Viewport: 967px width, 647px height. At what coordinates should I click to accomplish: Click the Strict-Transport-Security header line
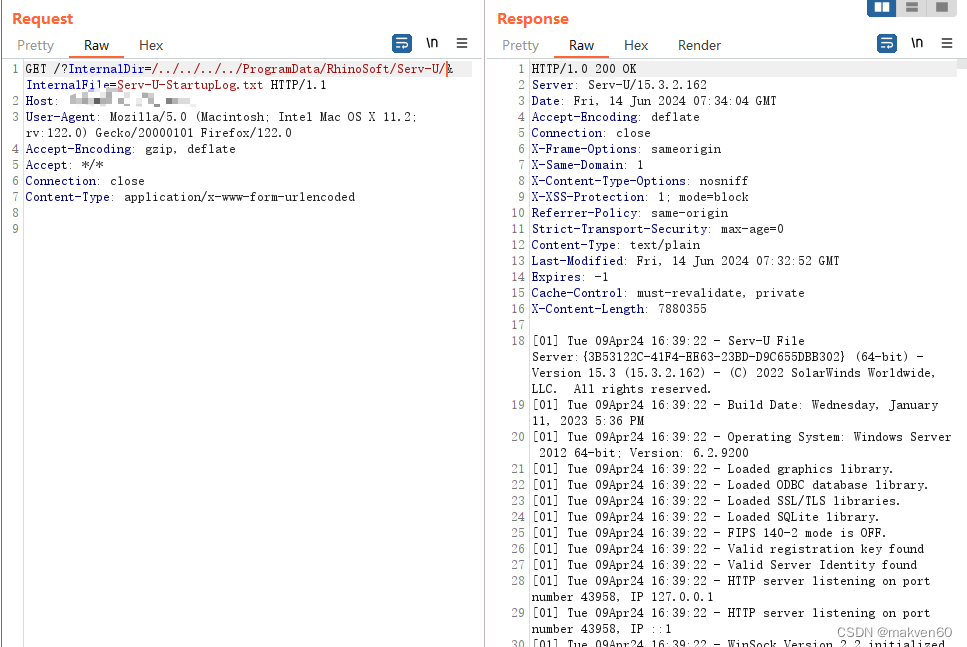657,229
